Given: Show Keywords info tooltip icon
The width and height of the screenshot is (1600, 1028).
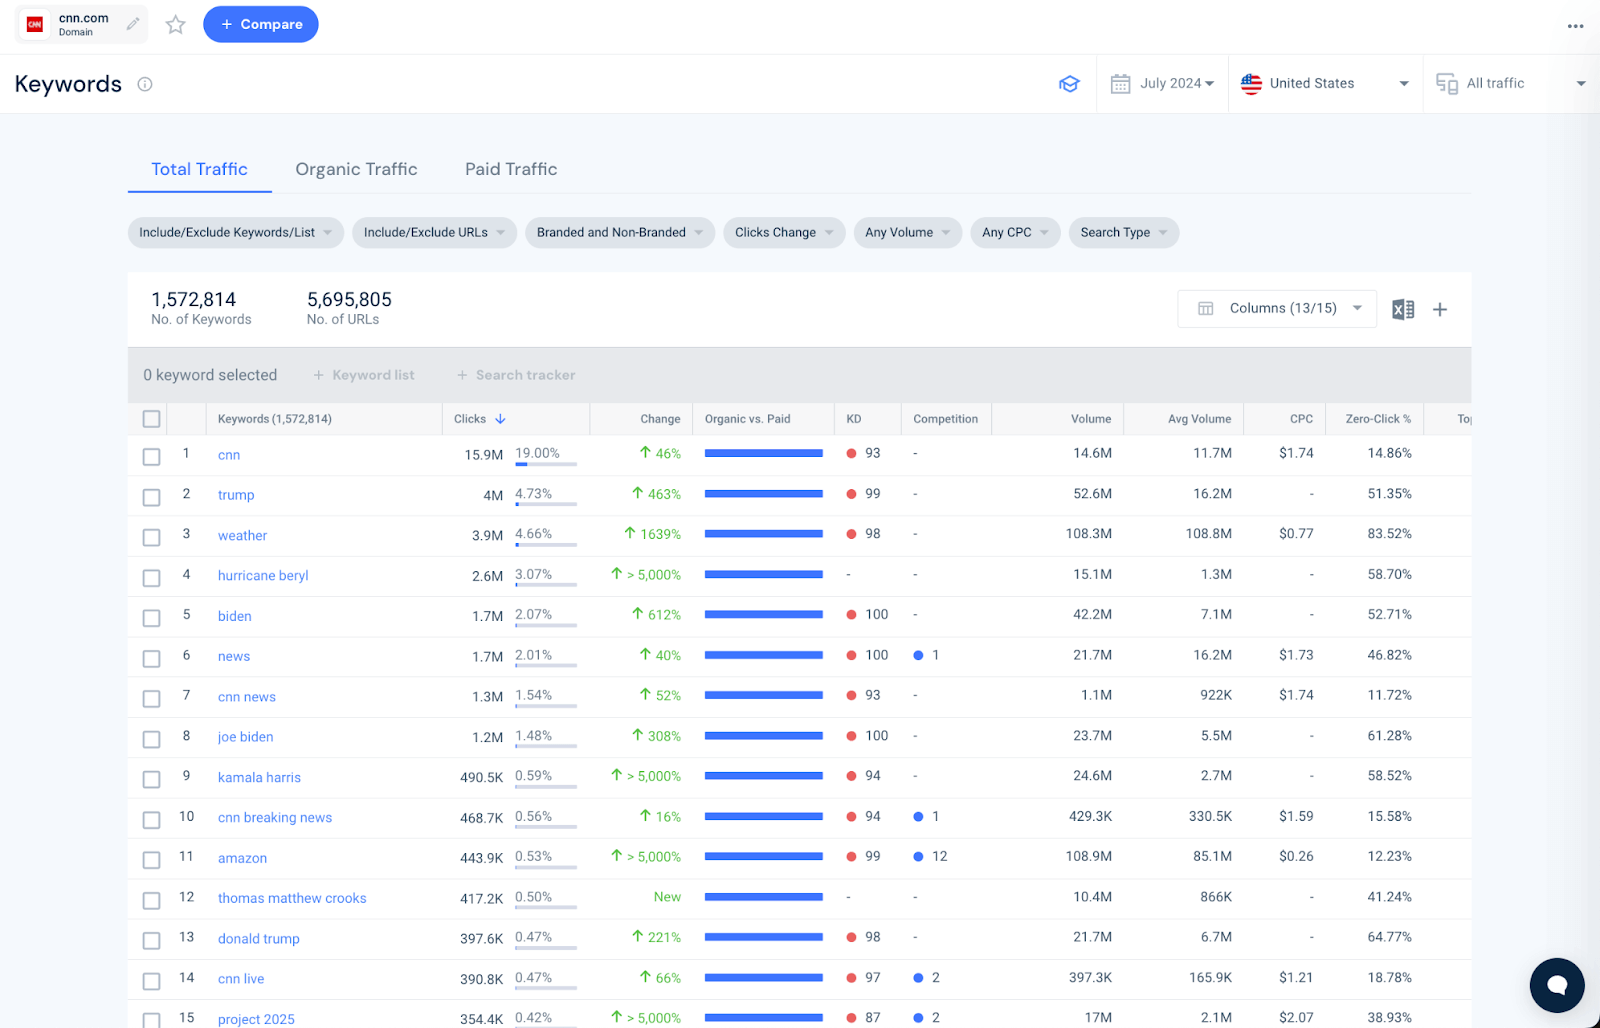Looking at the screenshot, I should [x=145, y=84].
